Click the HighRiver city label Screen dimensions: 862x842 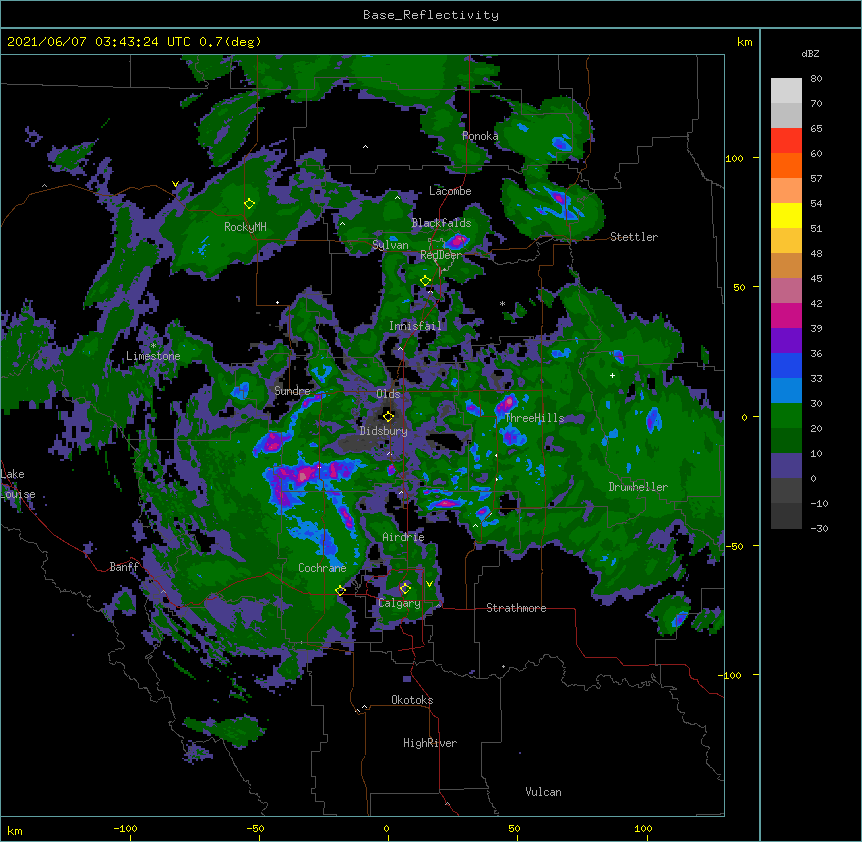(430, 743)
